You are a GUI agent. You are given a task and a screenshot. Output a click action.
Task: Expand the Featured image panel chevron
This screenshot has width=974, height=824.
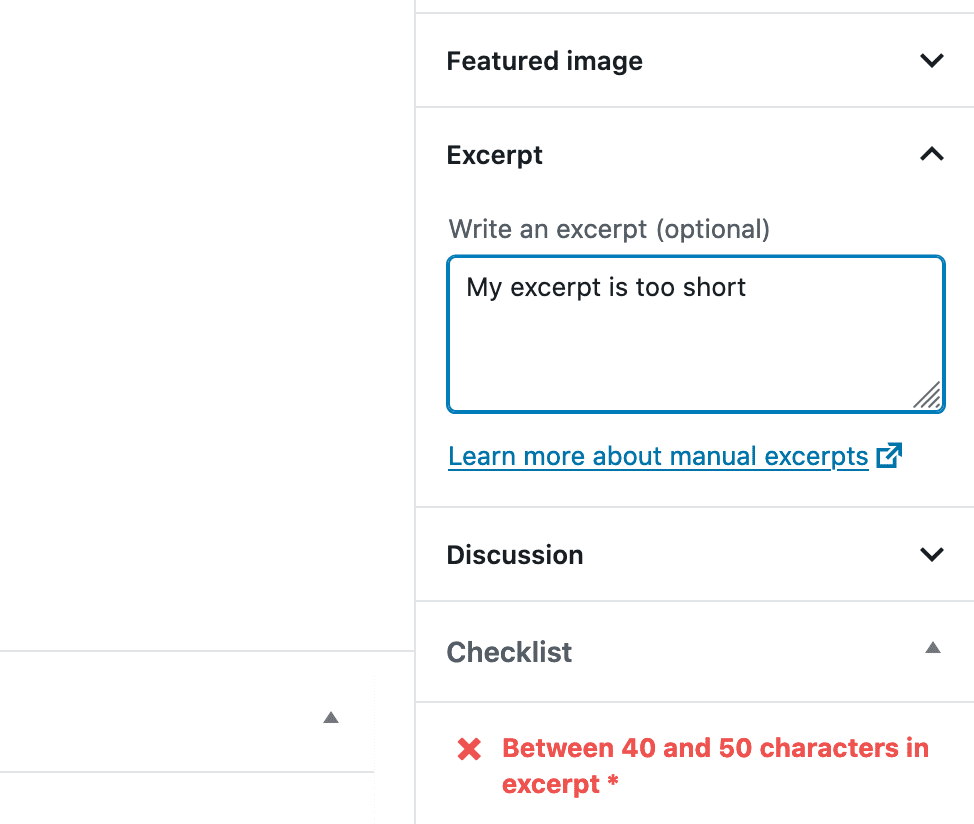[x=931, y=61]
